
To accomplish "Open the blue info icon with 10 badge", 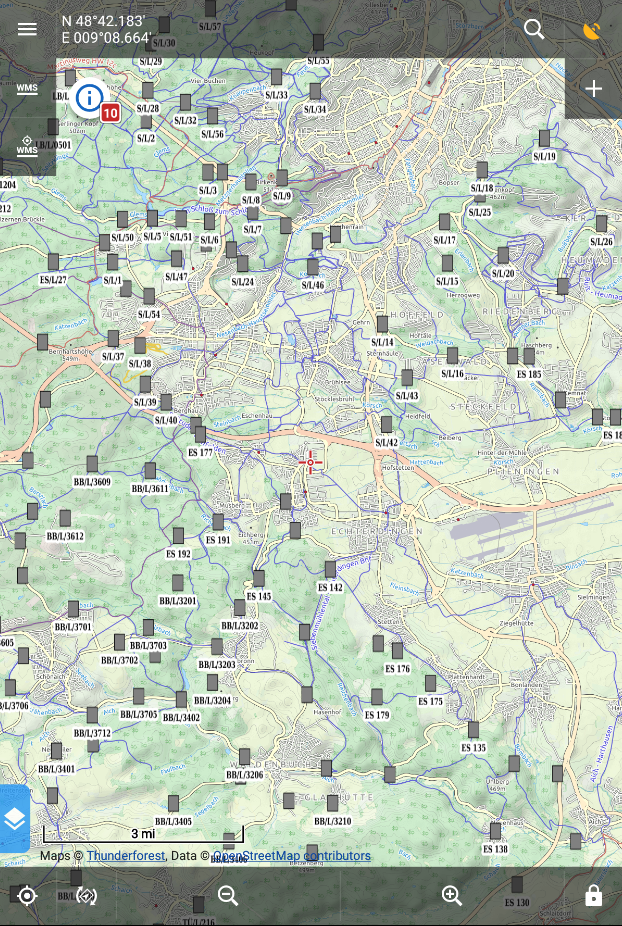I will pyautogui.click(x=91, y=98).
